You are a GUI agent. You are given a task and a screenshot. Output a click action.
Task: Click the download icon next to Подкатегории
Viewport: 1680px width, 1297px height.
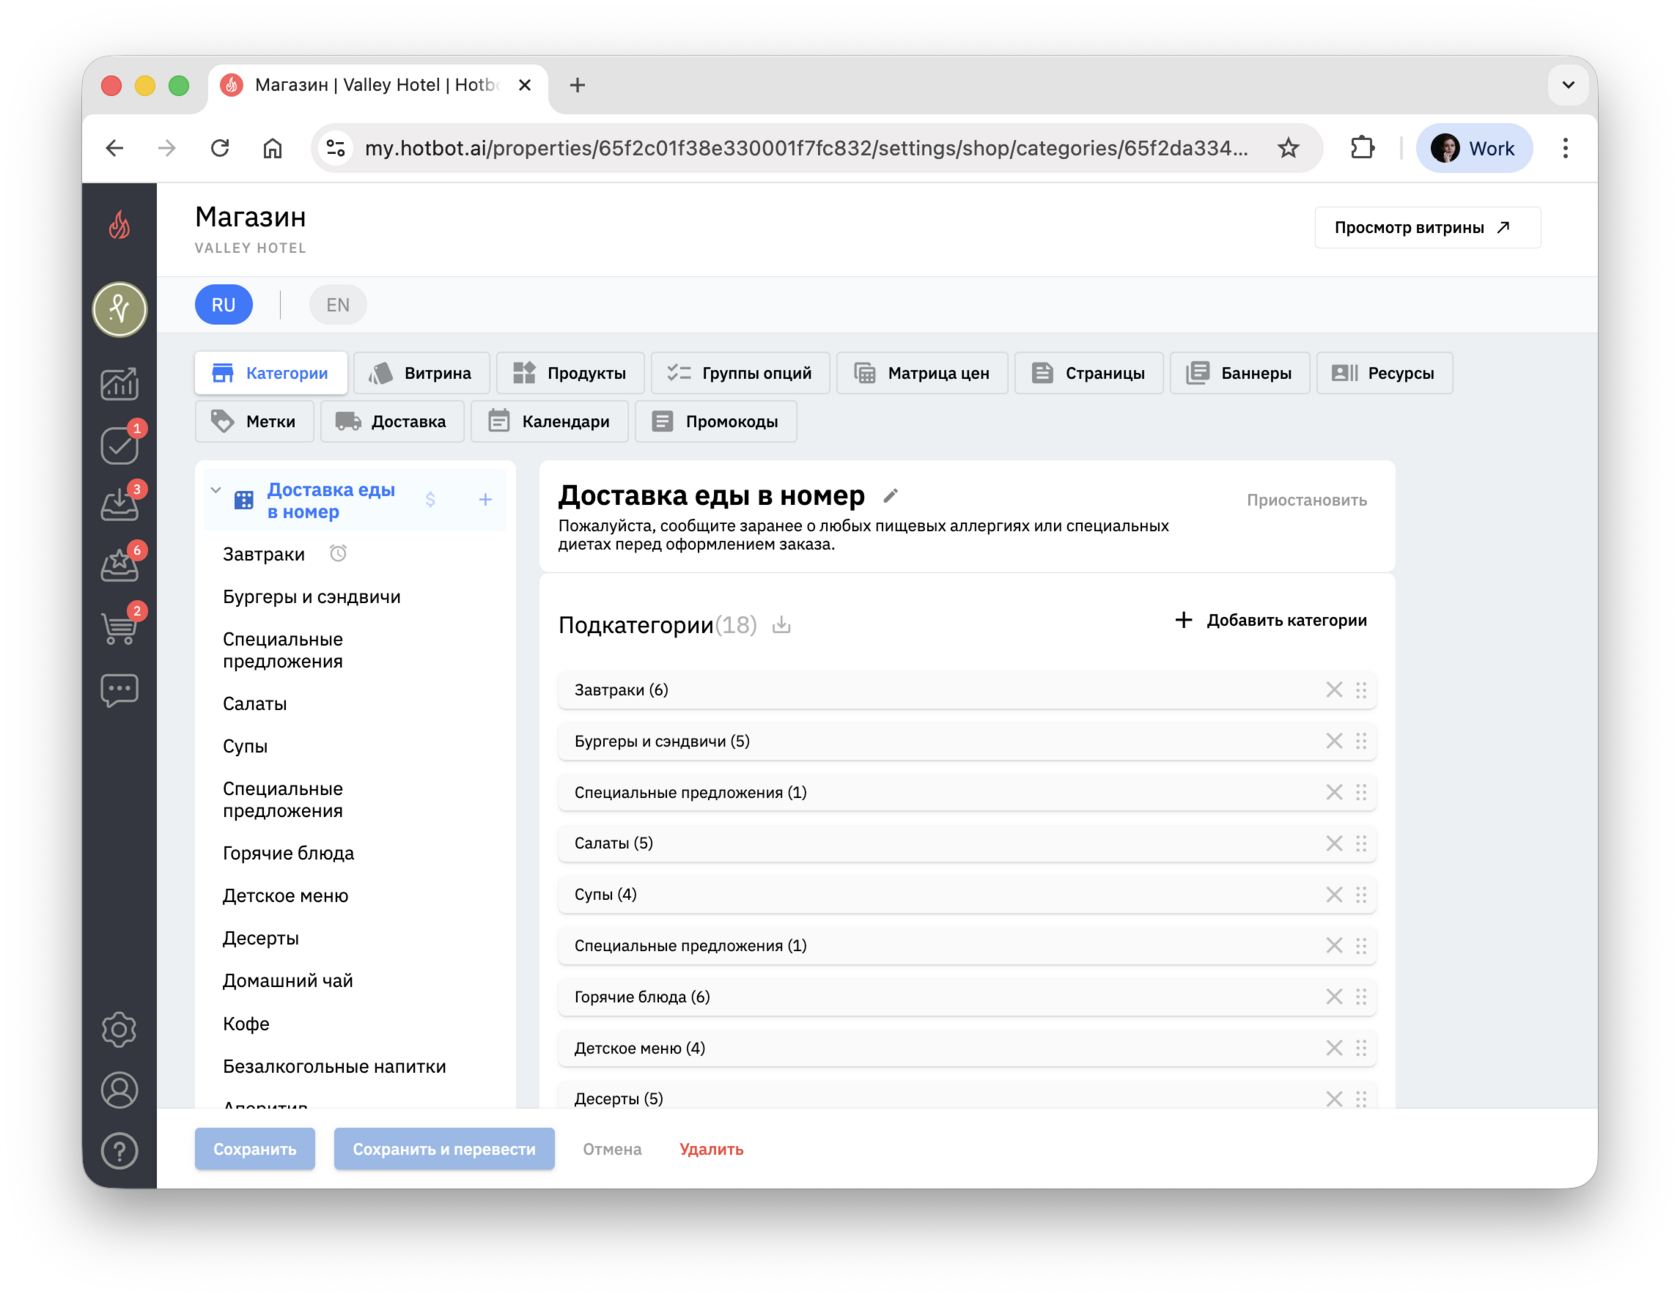782,625
